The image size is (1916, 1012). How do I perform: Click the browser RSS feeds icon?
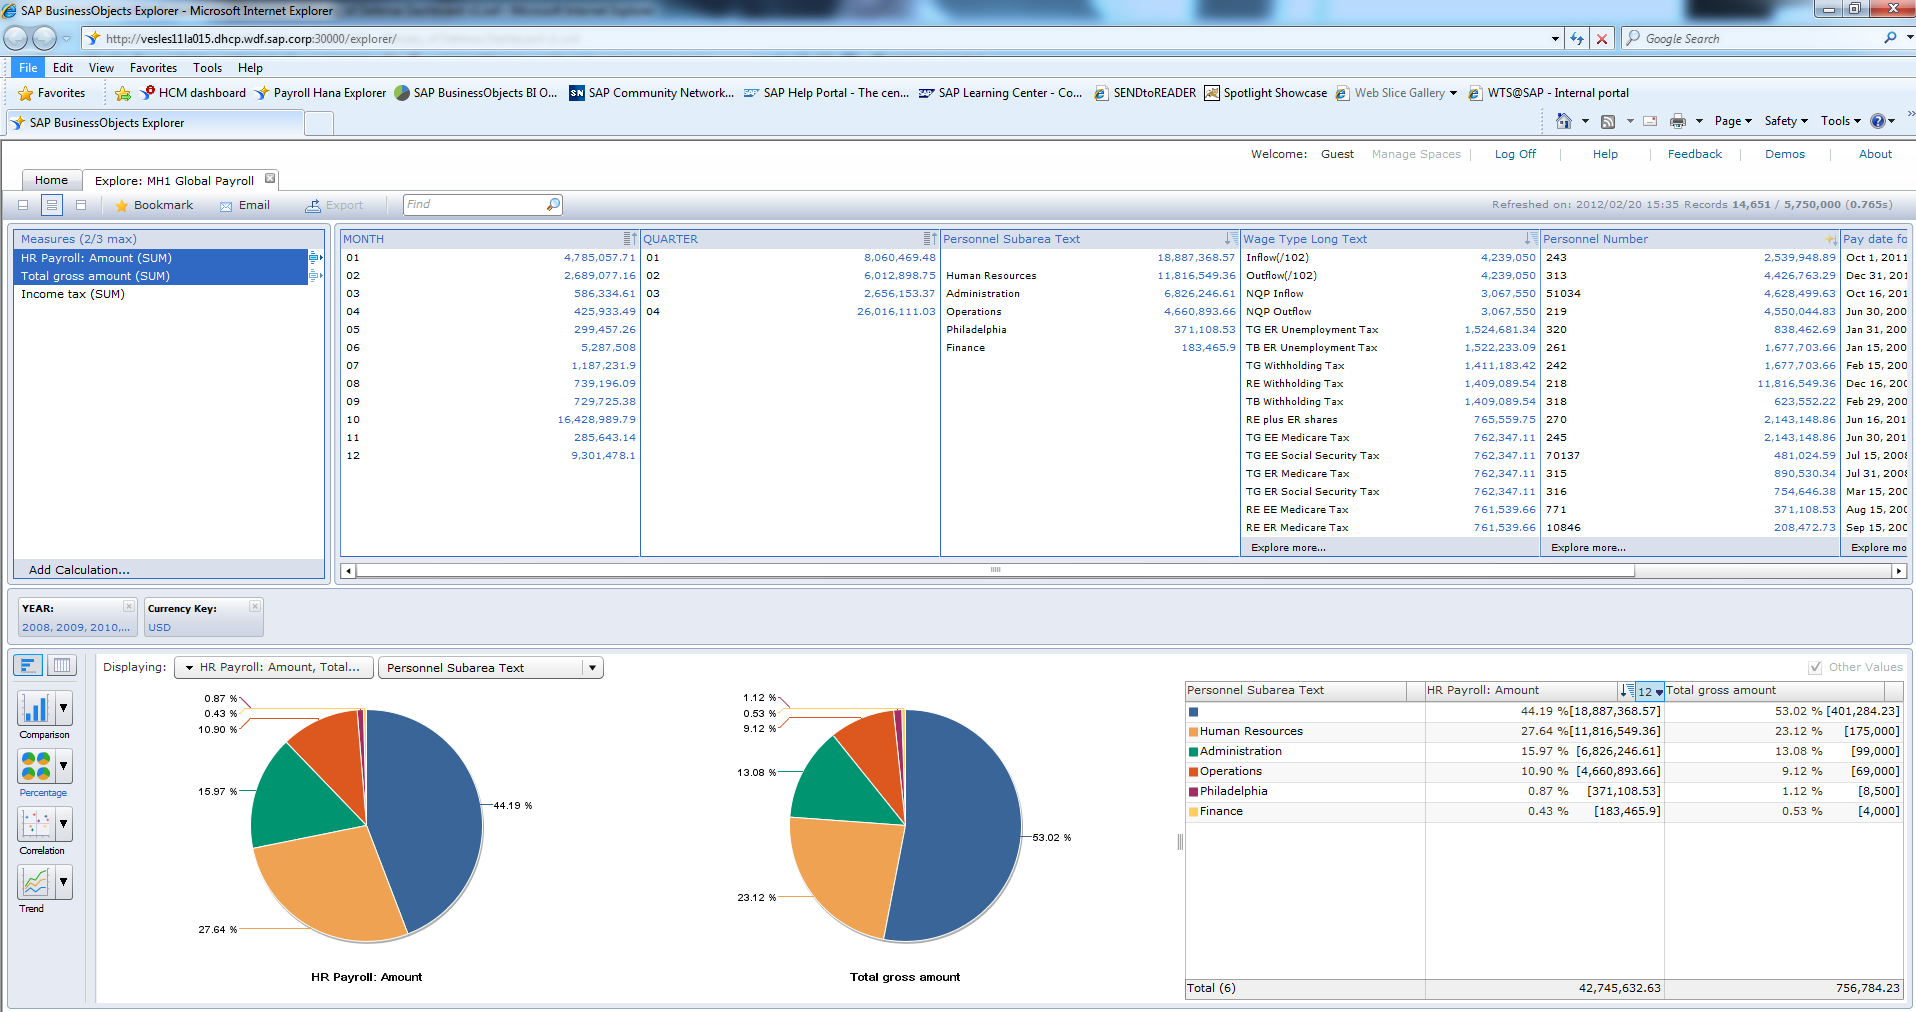point(1608,121)
